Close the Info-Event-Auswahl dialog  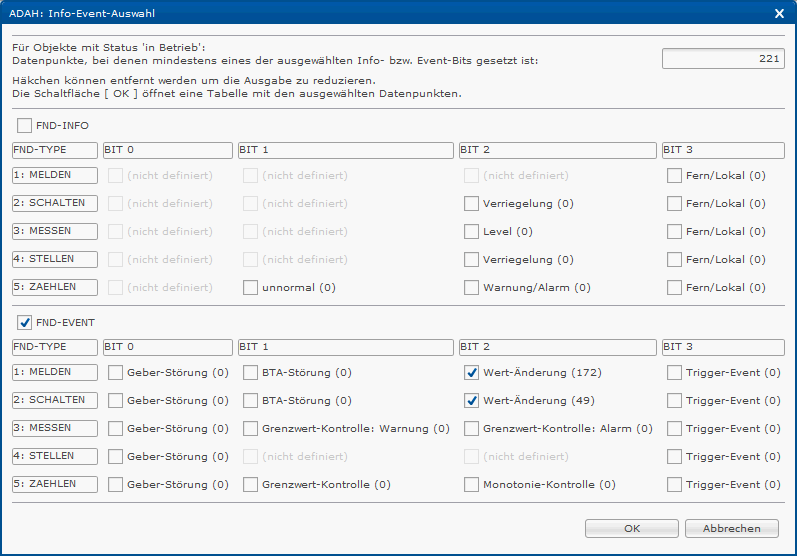pyautogui.click(x=779, y=13)
